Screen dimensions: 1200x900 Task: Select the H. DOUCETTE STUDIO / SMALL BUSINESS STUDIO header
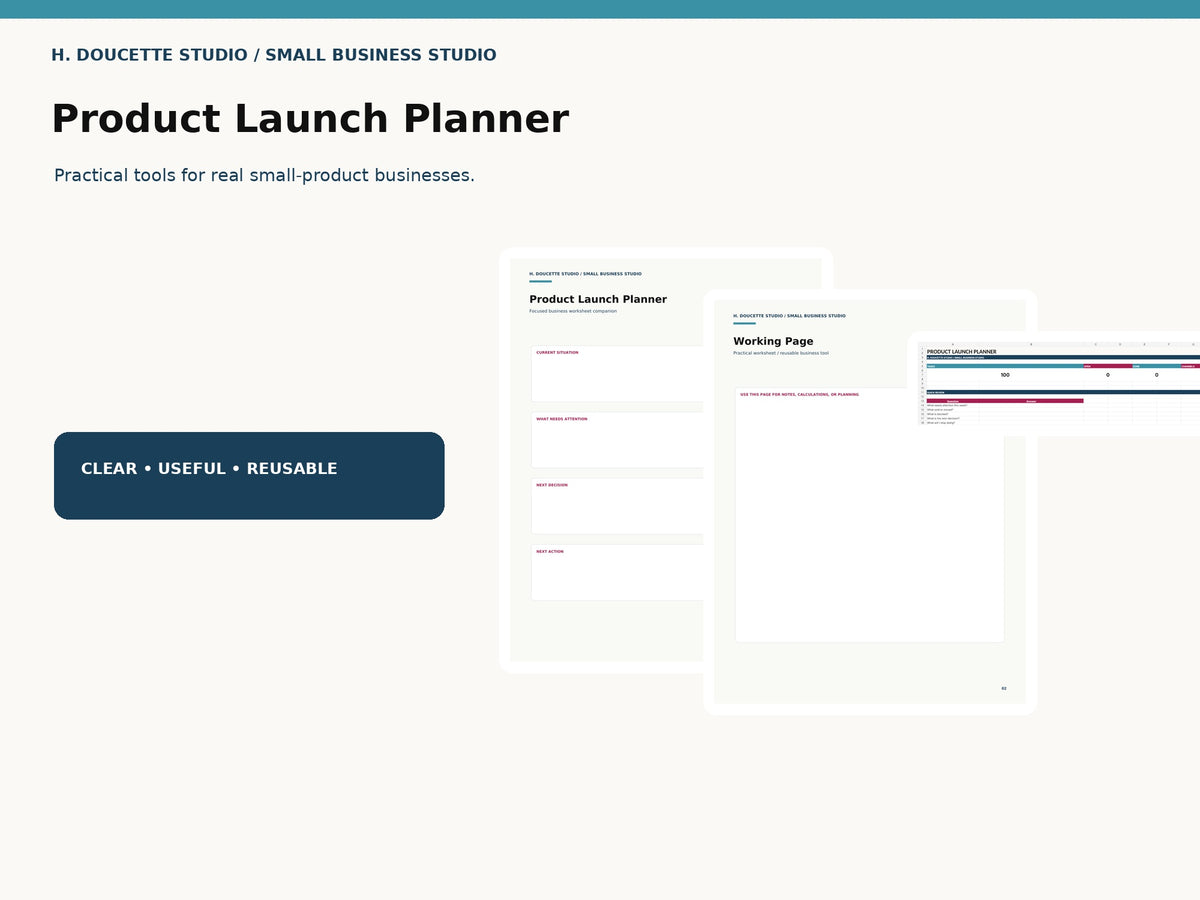click(x=274, y=55)
